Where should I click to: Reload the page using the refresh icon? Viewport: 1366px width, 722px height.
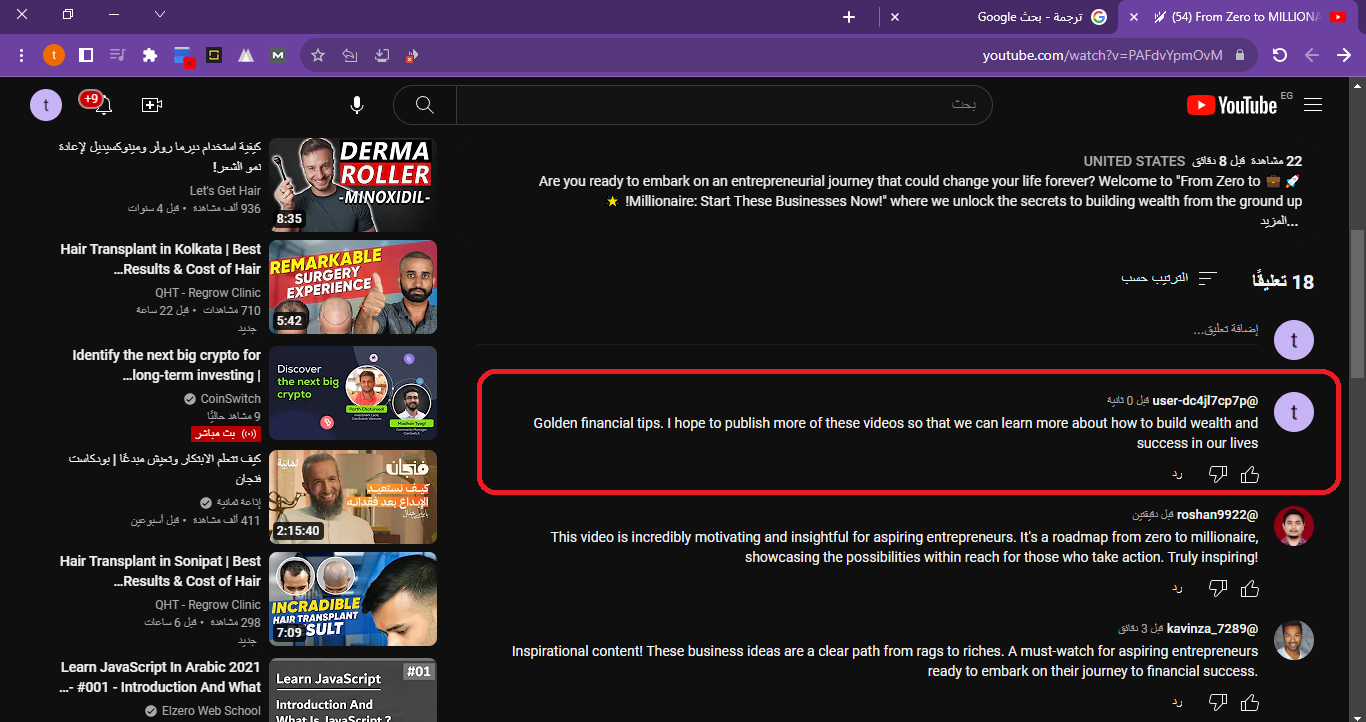click(1279, 55)
